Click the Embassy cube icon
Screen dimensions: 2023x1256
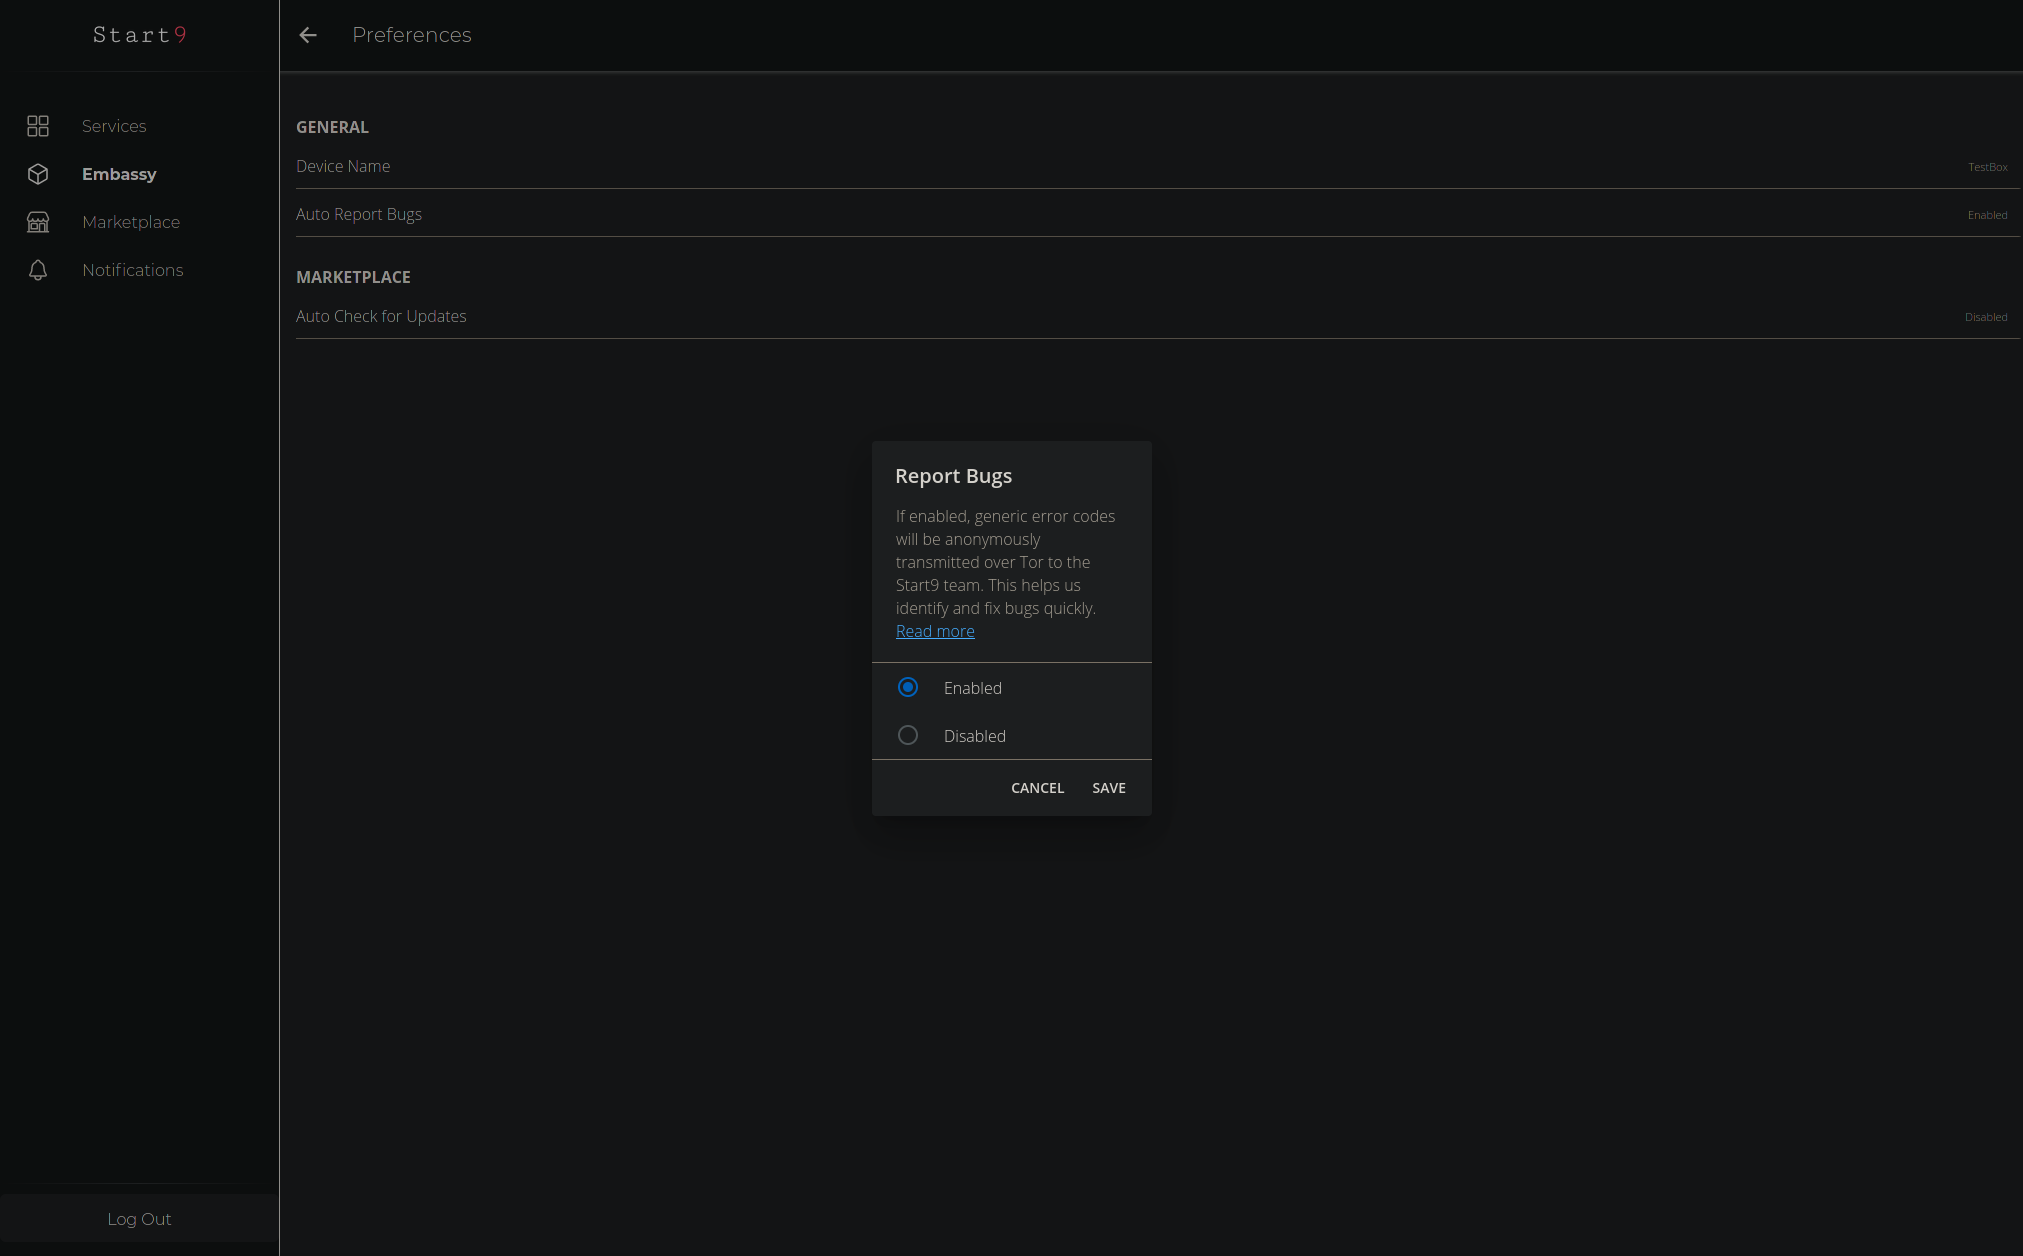[x=38, y=174]
